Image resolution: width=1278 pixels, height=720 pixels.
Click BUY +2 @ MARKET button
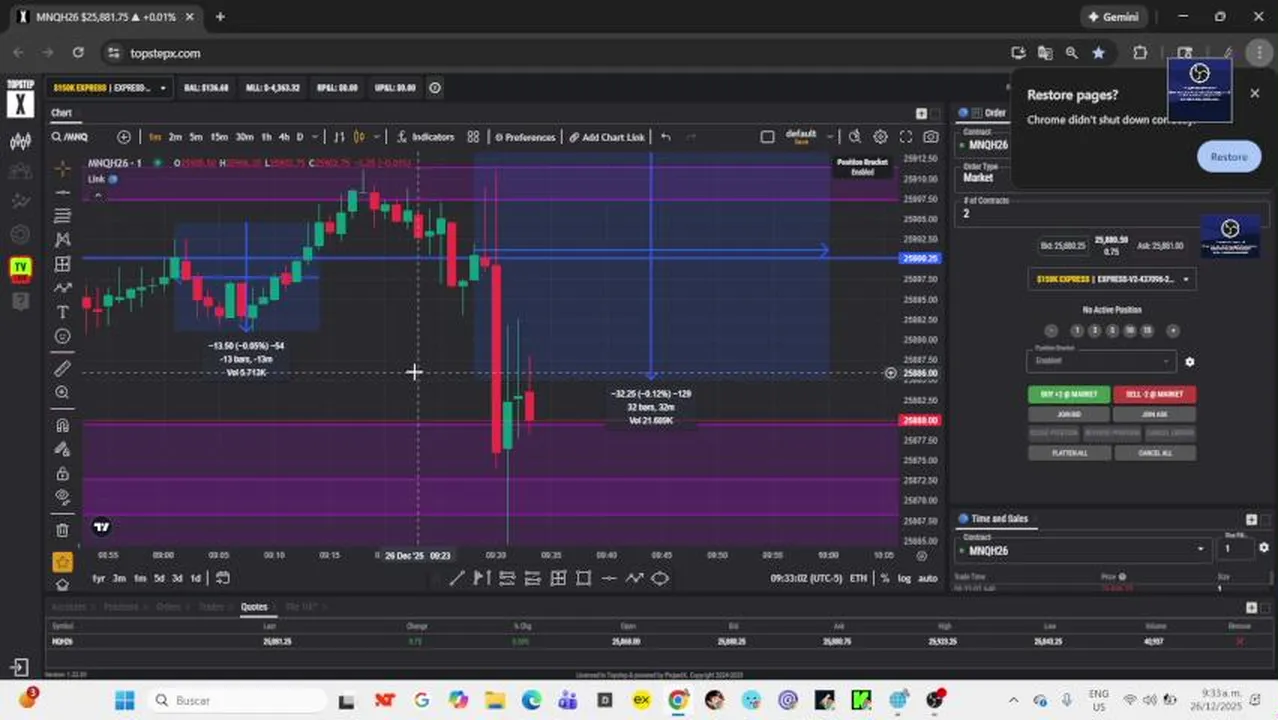(x=1069, y=394)
